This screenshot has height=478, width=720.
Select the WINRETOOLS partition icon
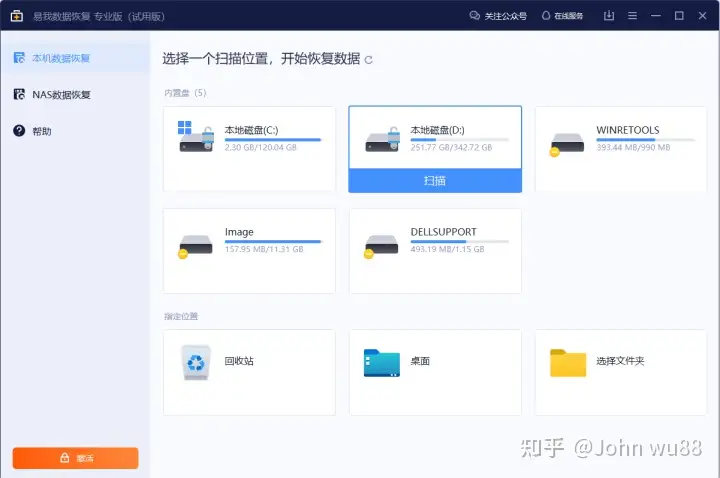click(568, 144)
